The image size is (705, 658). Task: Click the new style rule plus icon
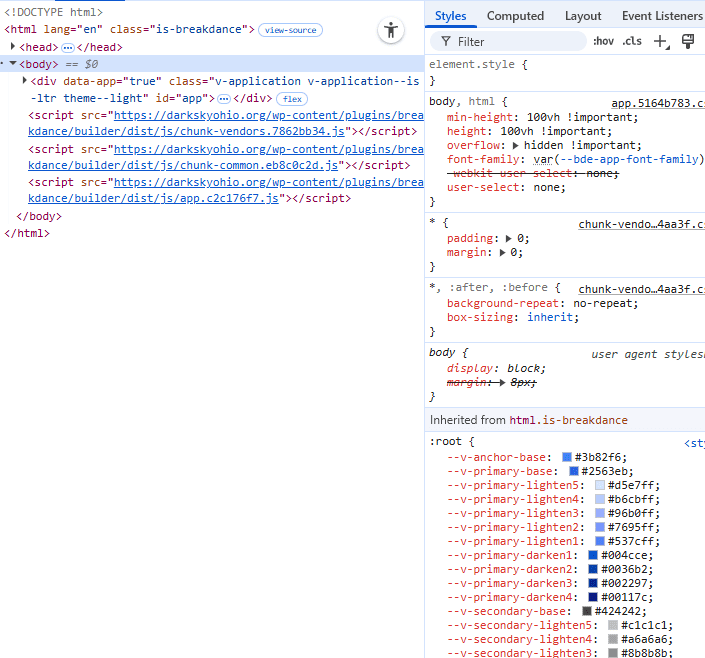tap(661, 42)
